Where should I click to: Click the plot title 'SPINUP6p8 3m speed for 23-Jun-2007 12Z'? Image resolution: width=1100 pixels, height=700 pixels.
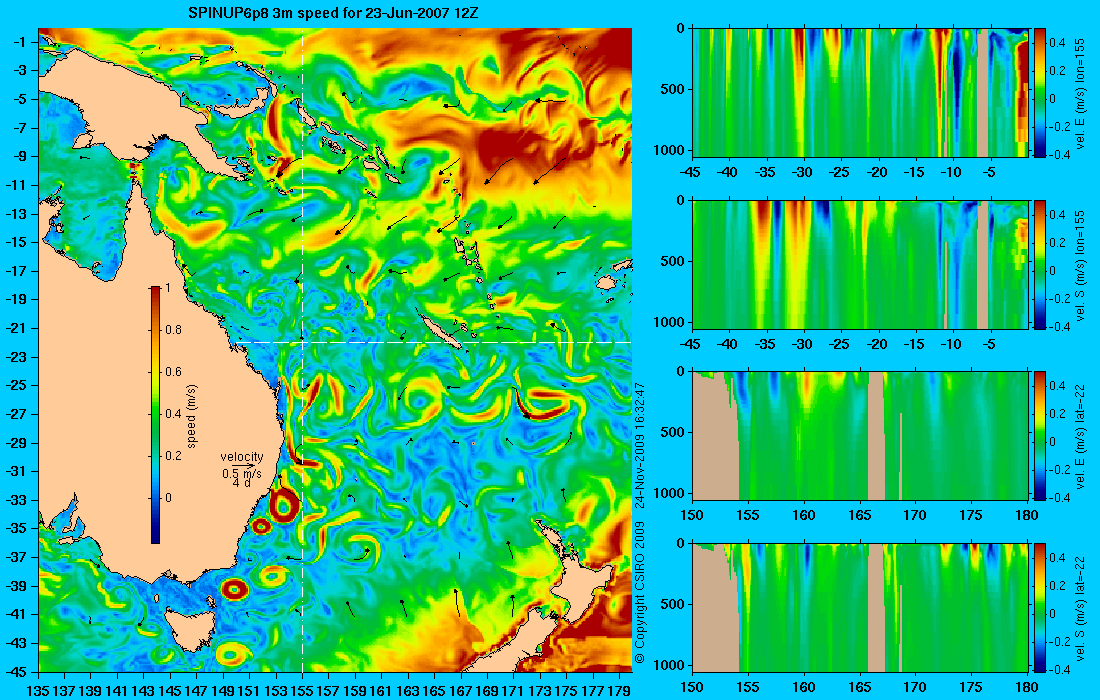pos(334,13)
